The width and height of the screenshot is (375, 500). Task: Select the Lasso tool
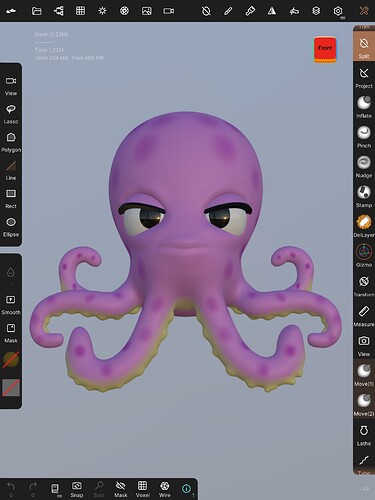click(x=11, y=114)
